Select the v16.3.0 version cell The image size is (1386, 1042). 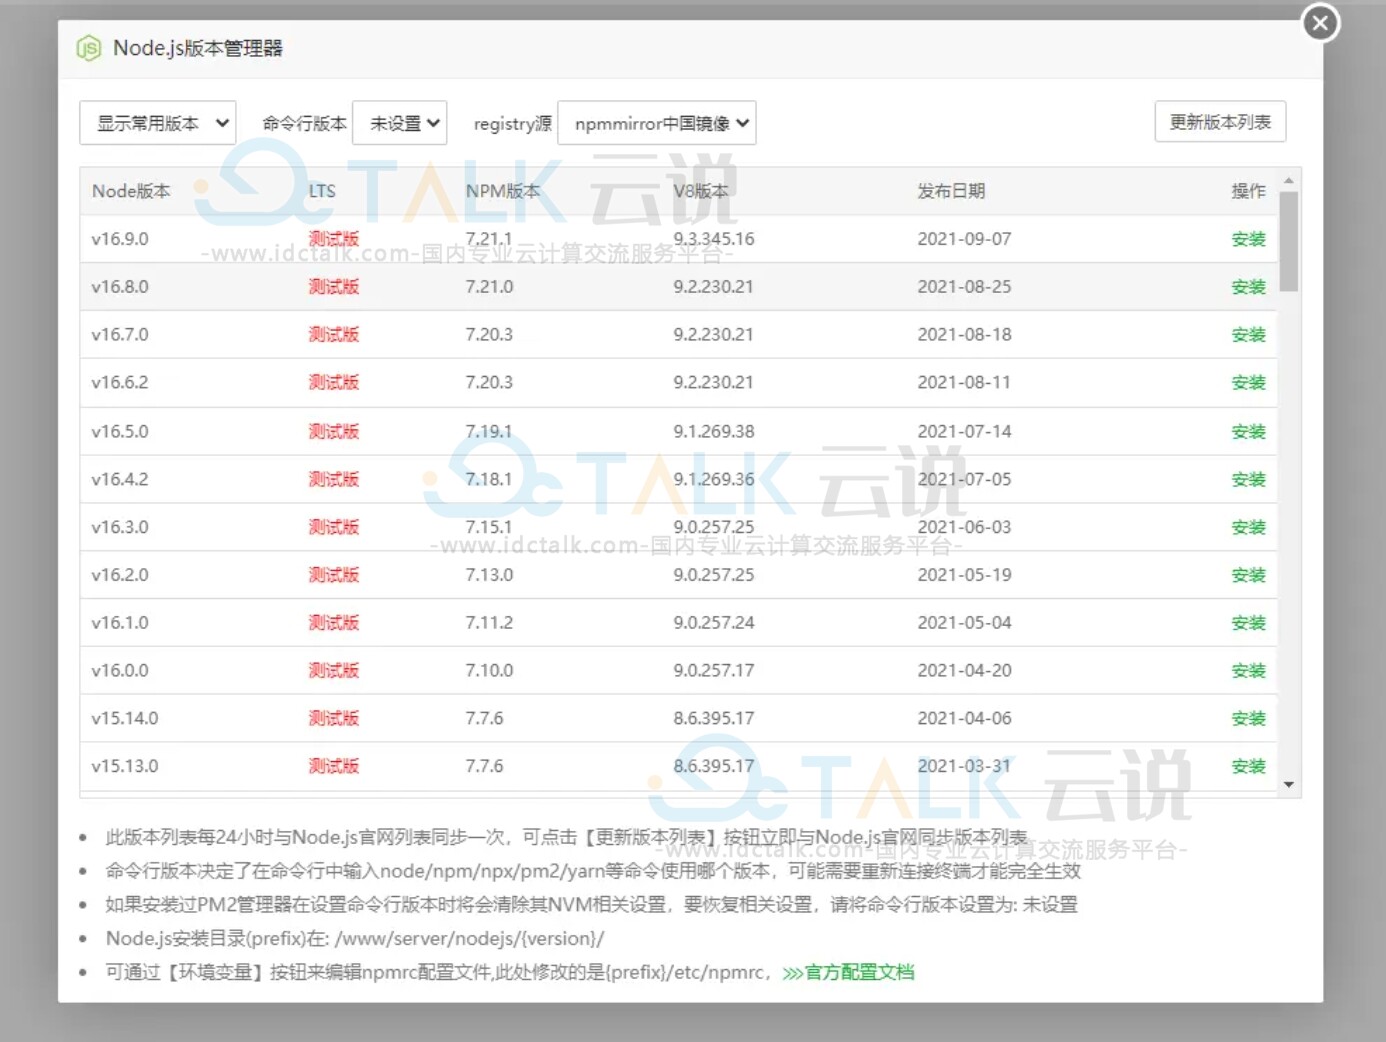(120, 528)
